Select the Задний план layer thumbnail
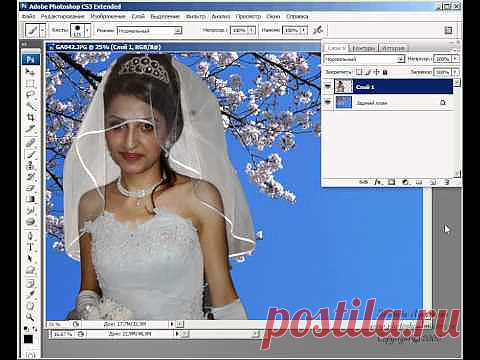 click(343, 102)
